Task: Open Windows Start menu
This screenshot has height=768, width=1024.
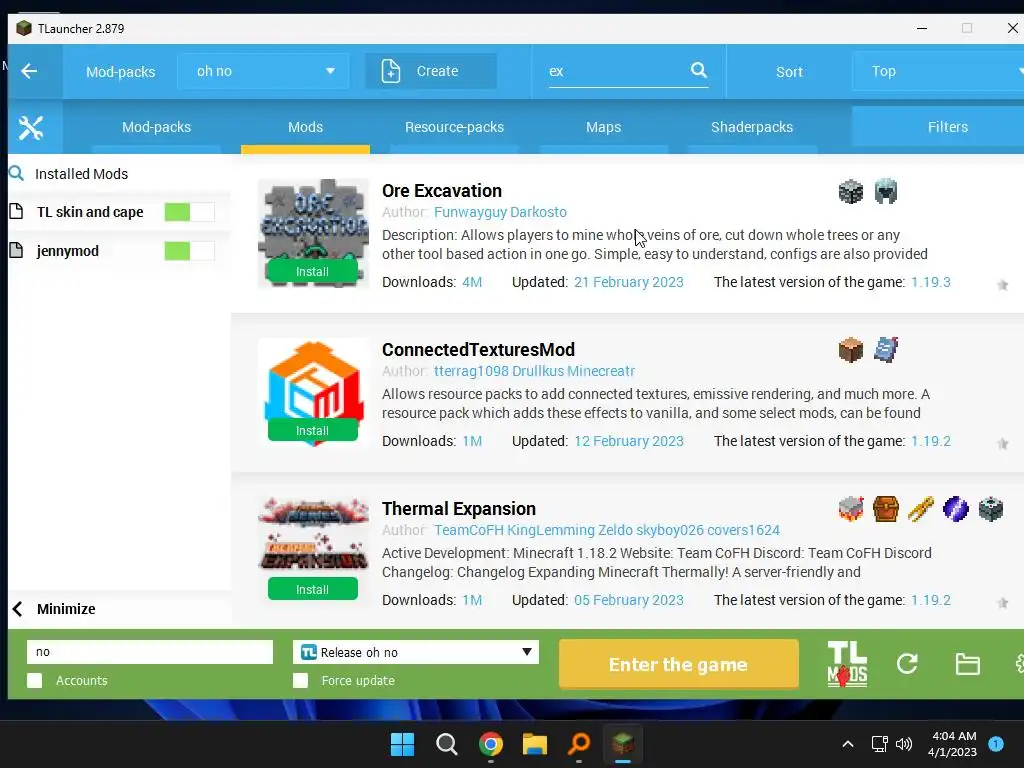Action: coord(402,744)
